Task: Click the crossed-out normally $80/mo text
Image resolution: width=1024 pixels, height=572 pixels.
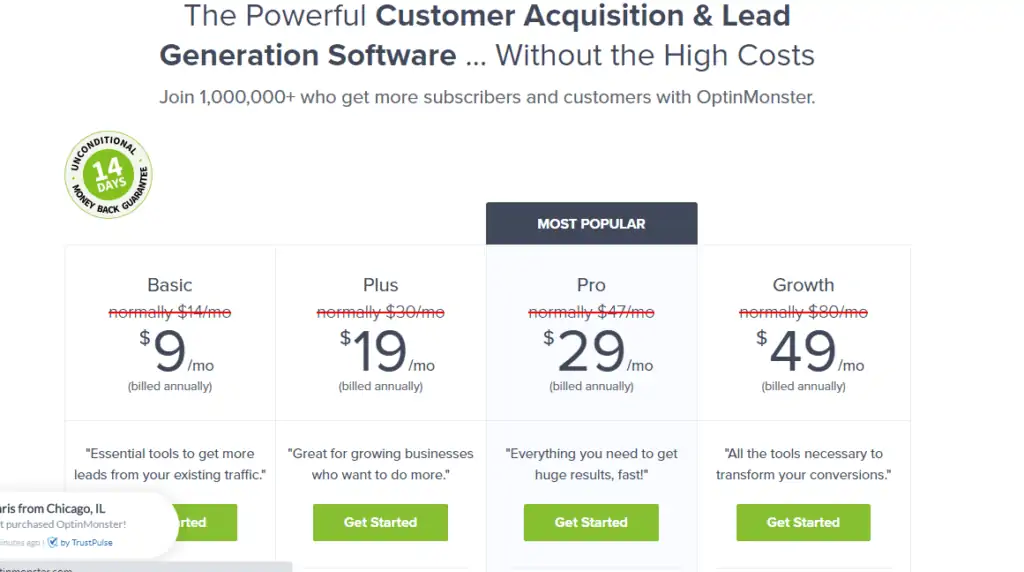Action: click(x=803, y=312)
